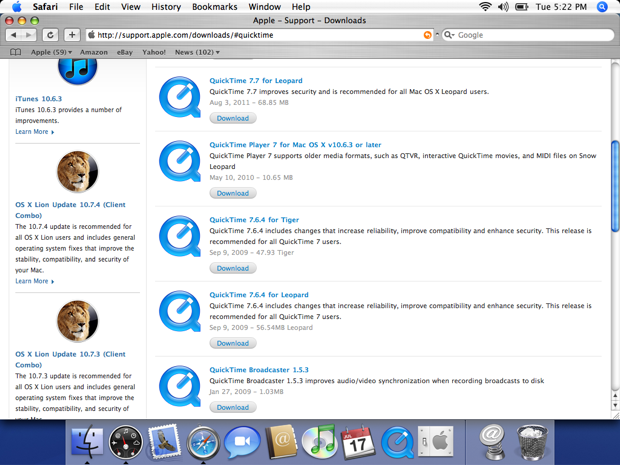Open the QuickTime 7.6.4 for Leopard title link
Screen dimensions: 620x465
point(259,295)
